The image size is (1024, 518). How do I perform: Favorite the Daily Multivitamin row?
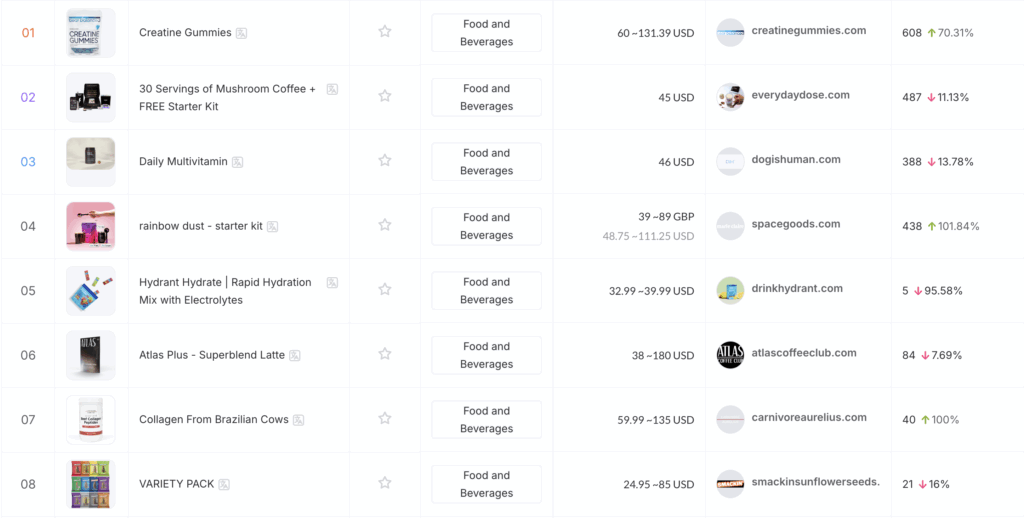coord(385,160)
